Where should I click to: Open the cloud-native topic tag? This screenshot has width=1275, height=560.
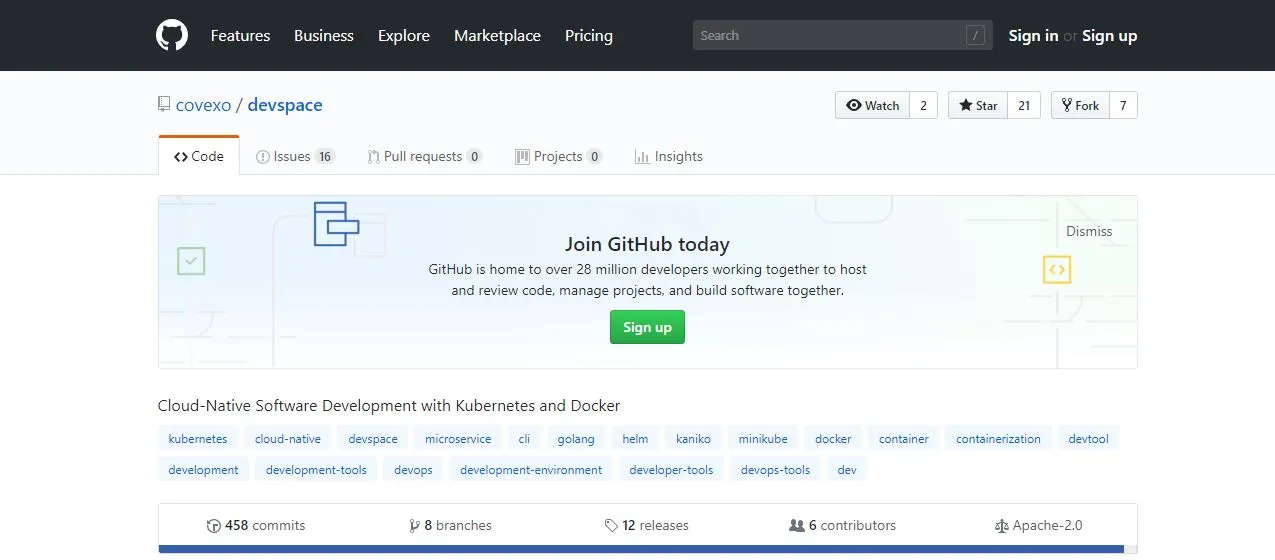(288, 438)
